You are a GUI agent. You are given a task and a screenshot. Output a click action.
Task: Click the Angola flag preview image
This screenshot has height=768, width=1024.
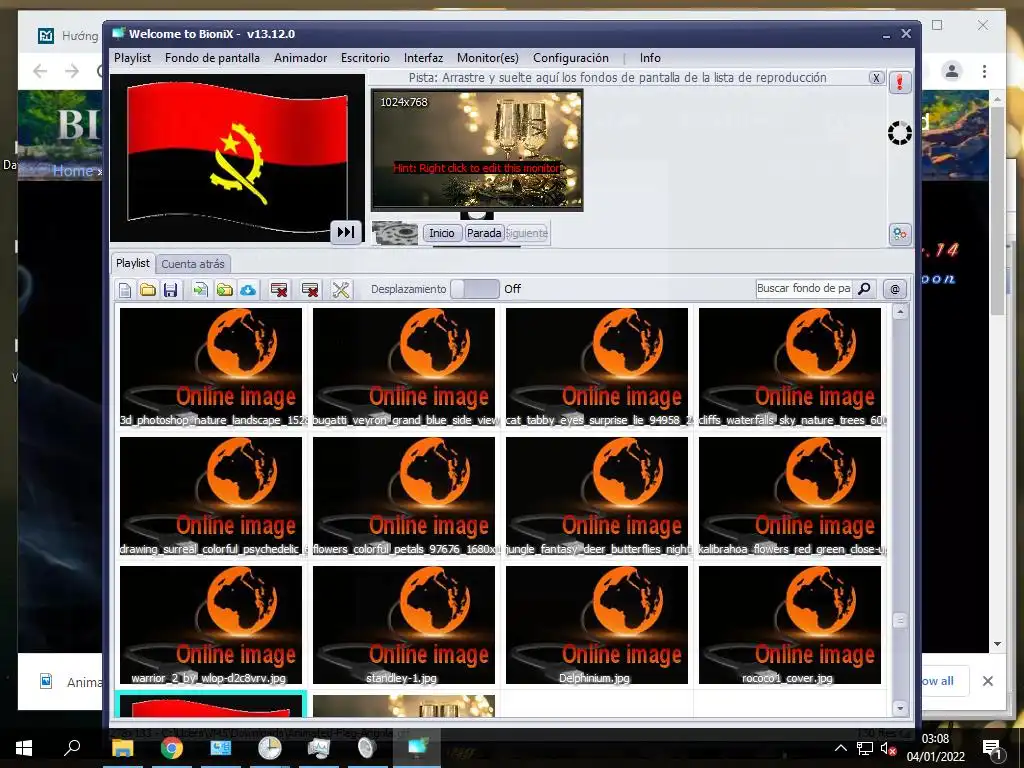[237, 157]
